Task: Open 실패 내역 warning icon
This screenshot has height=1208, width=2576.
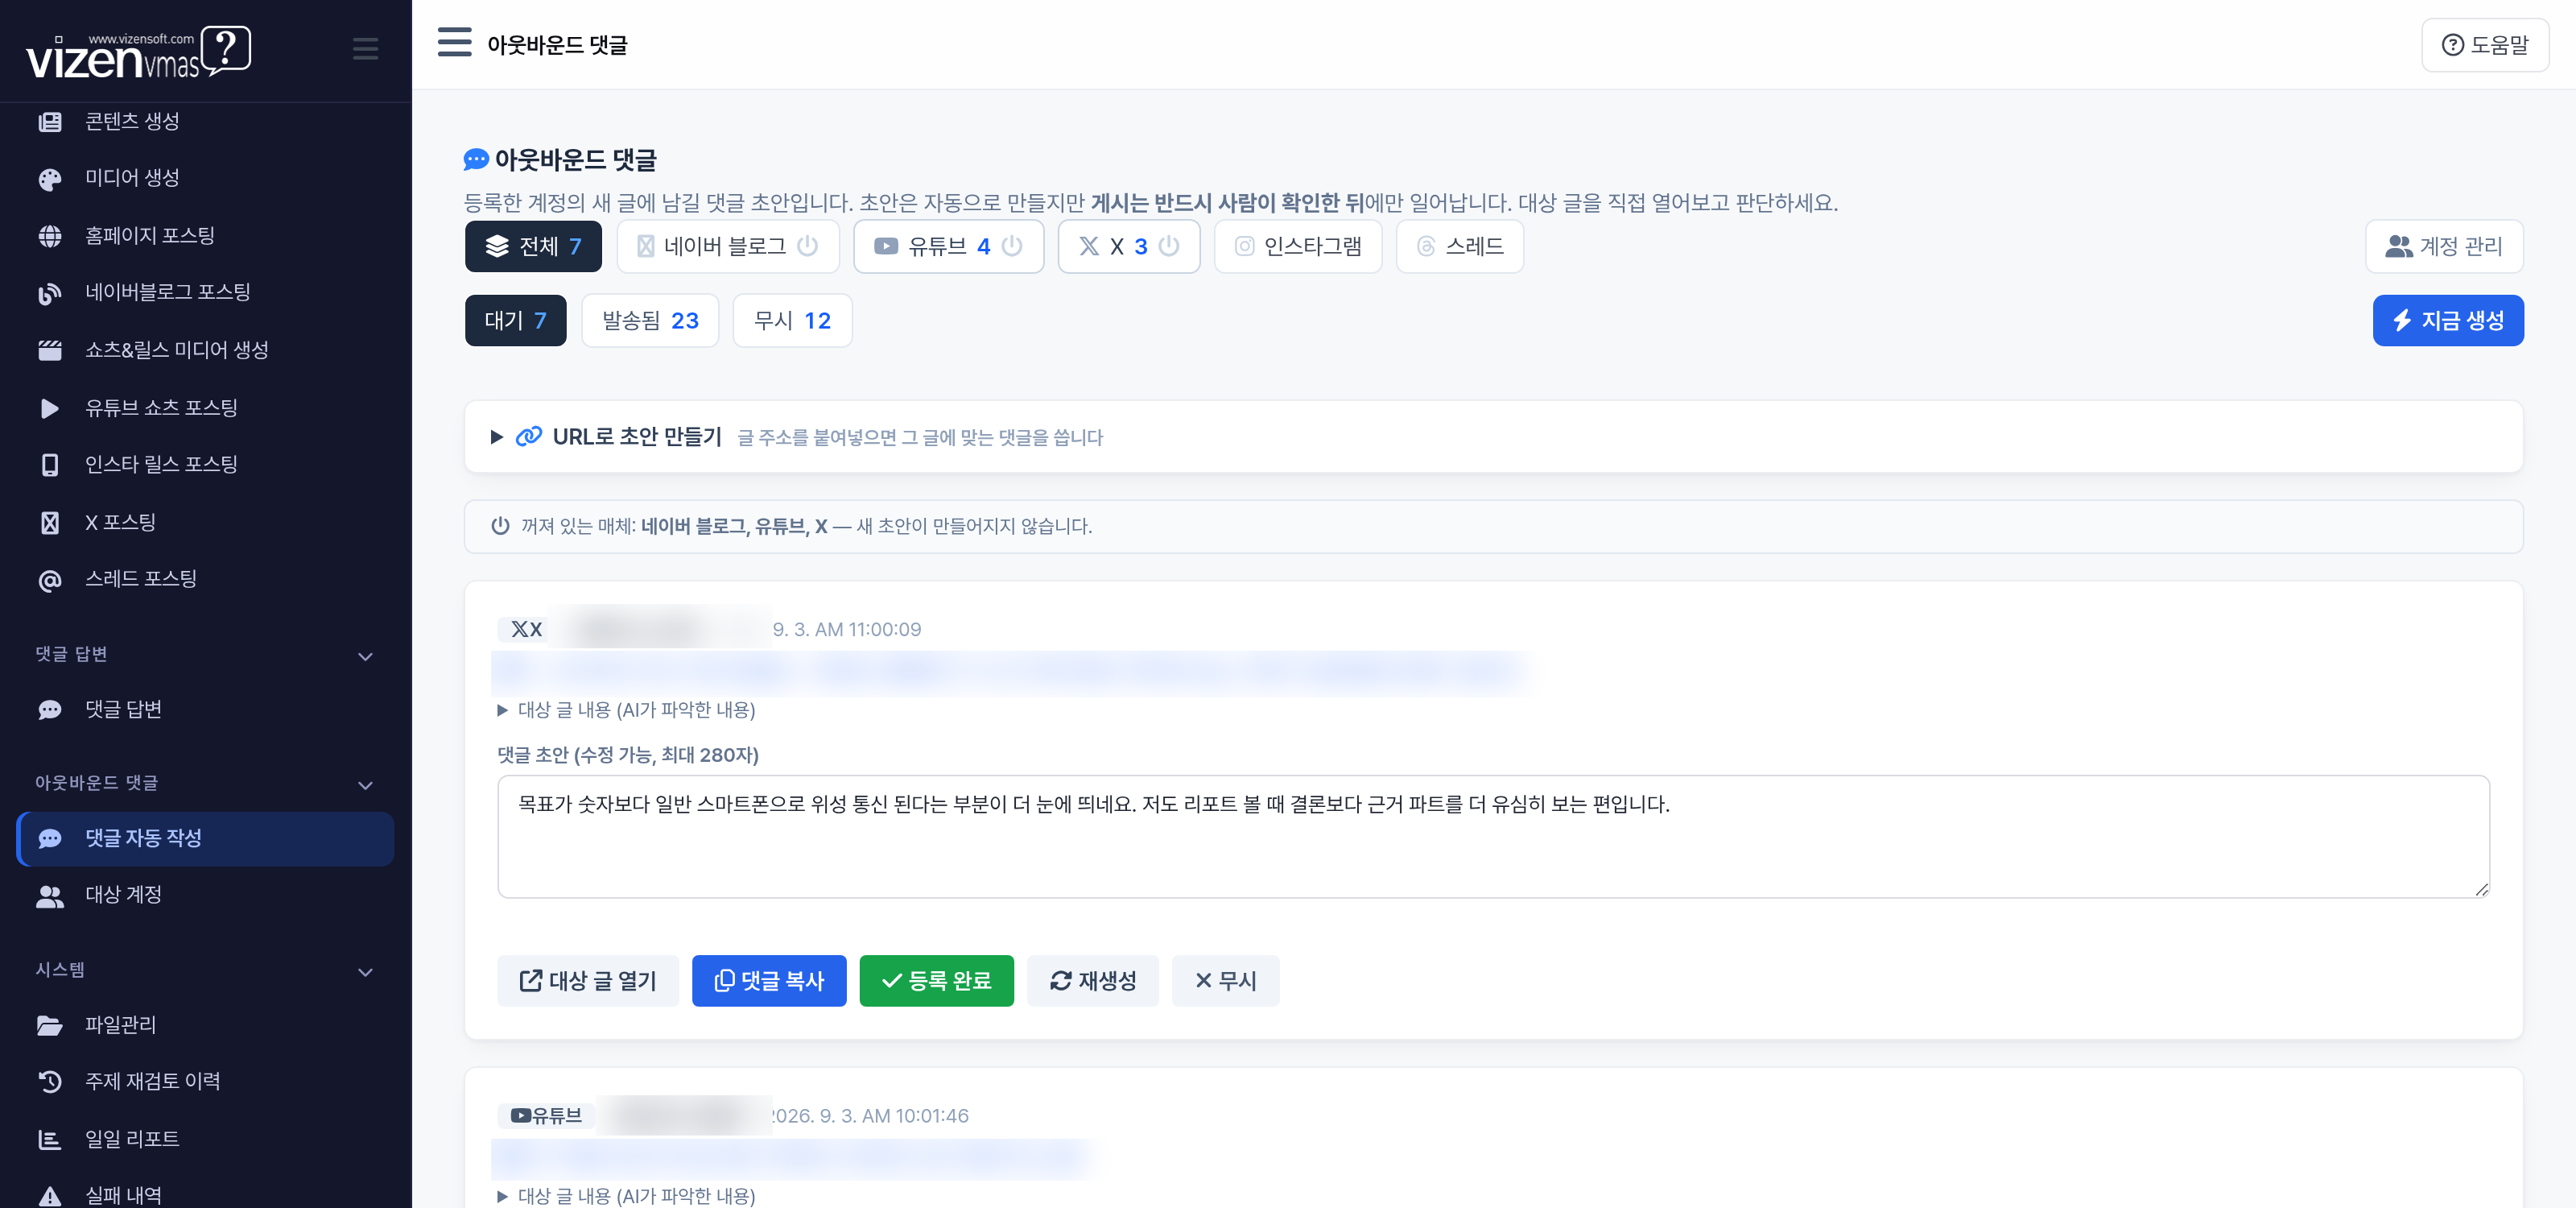Action: (x=49, y=1196)
